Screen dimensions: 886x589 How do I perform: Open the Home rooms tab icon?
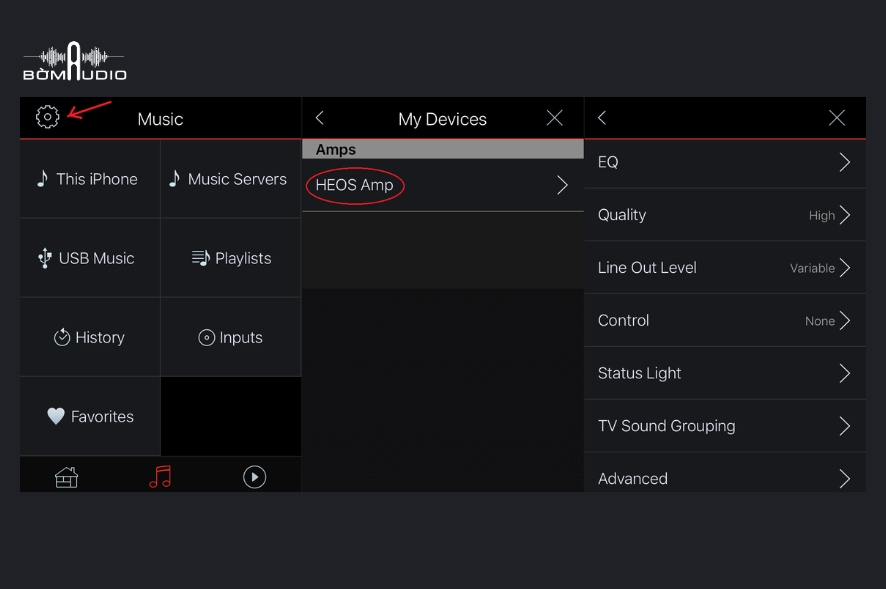coord(67,477)
